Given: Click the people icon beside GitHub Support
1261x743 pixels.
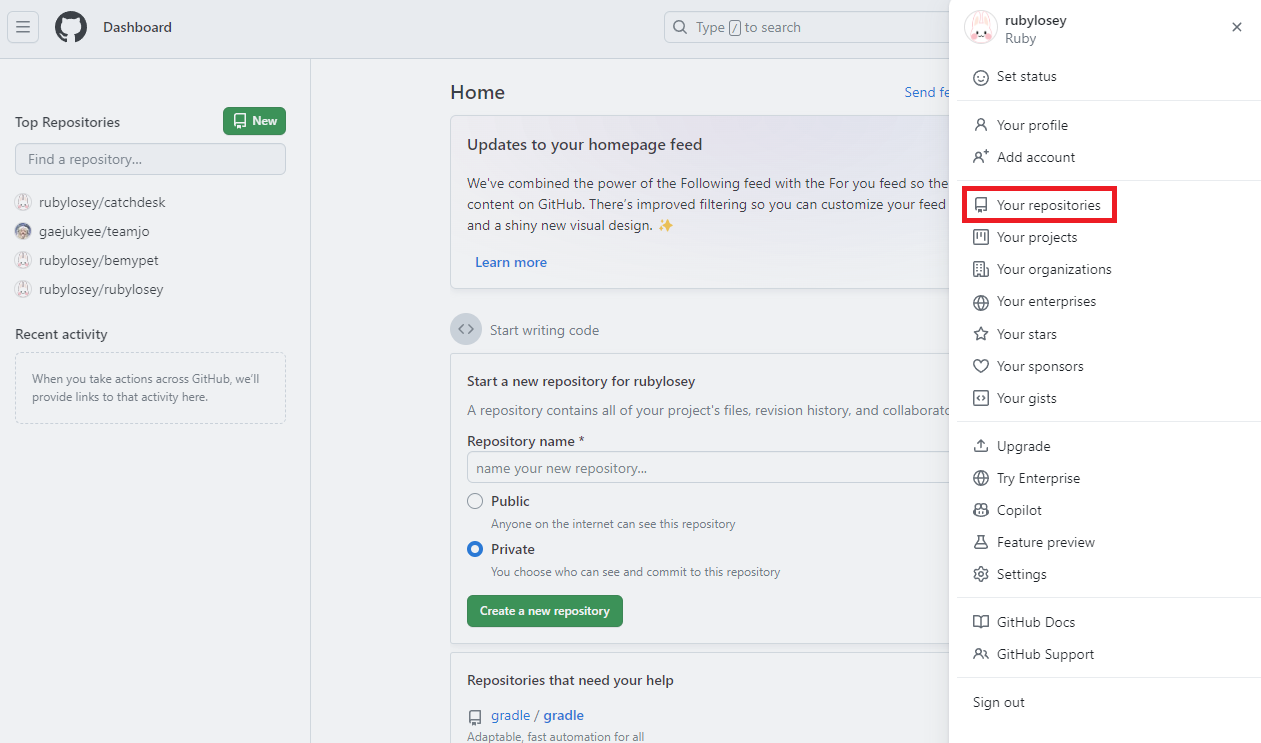Looking at the screenshot, I should (x=981, y=654).
